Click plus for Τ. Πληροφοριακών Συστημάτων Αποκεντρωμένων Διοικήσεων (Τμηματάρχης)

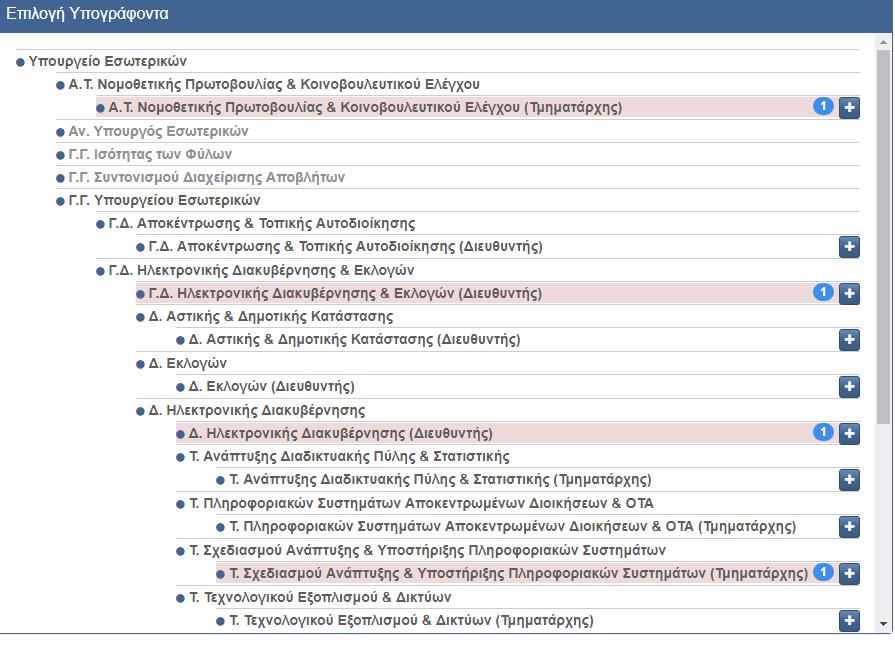(x=849, y=526)
